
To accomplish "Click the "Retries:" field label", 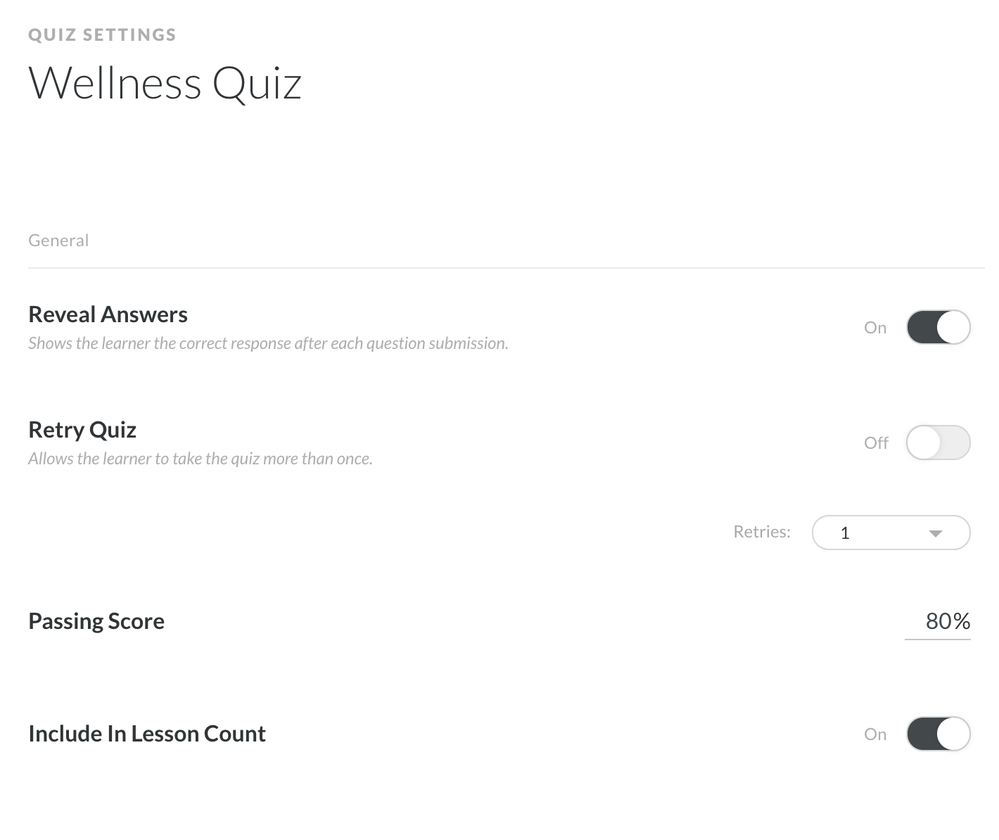I will (x=762, y=532).
